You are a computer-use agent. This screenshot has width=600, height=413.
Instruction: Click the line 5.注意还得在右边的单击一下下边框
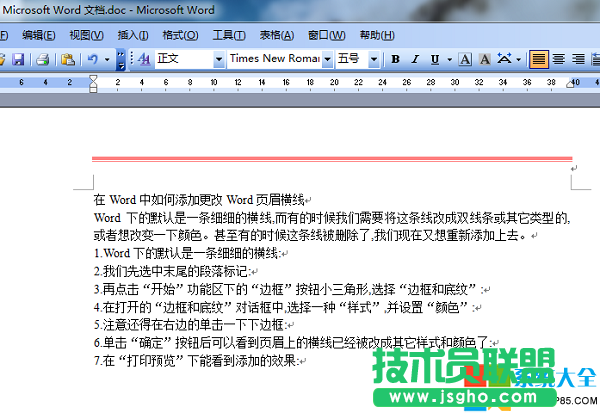191,325
